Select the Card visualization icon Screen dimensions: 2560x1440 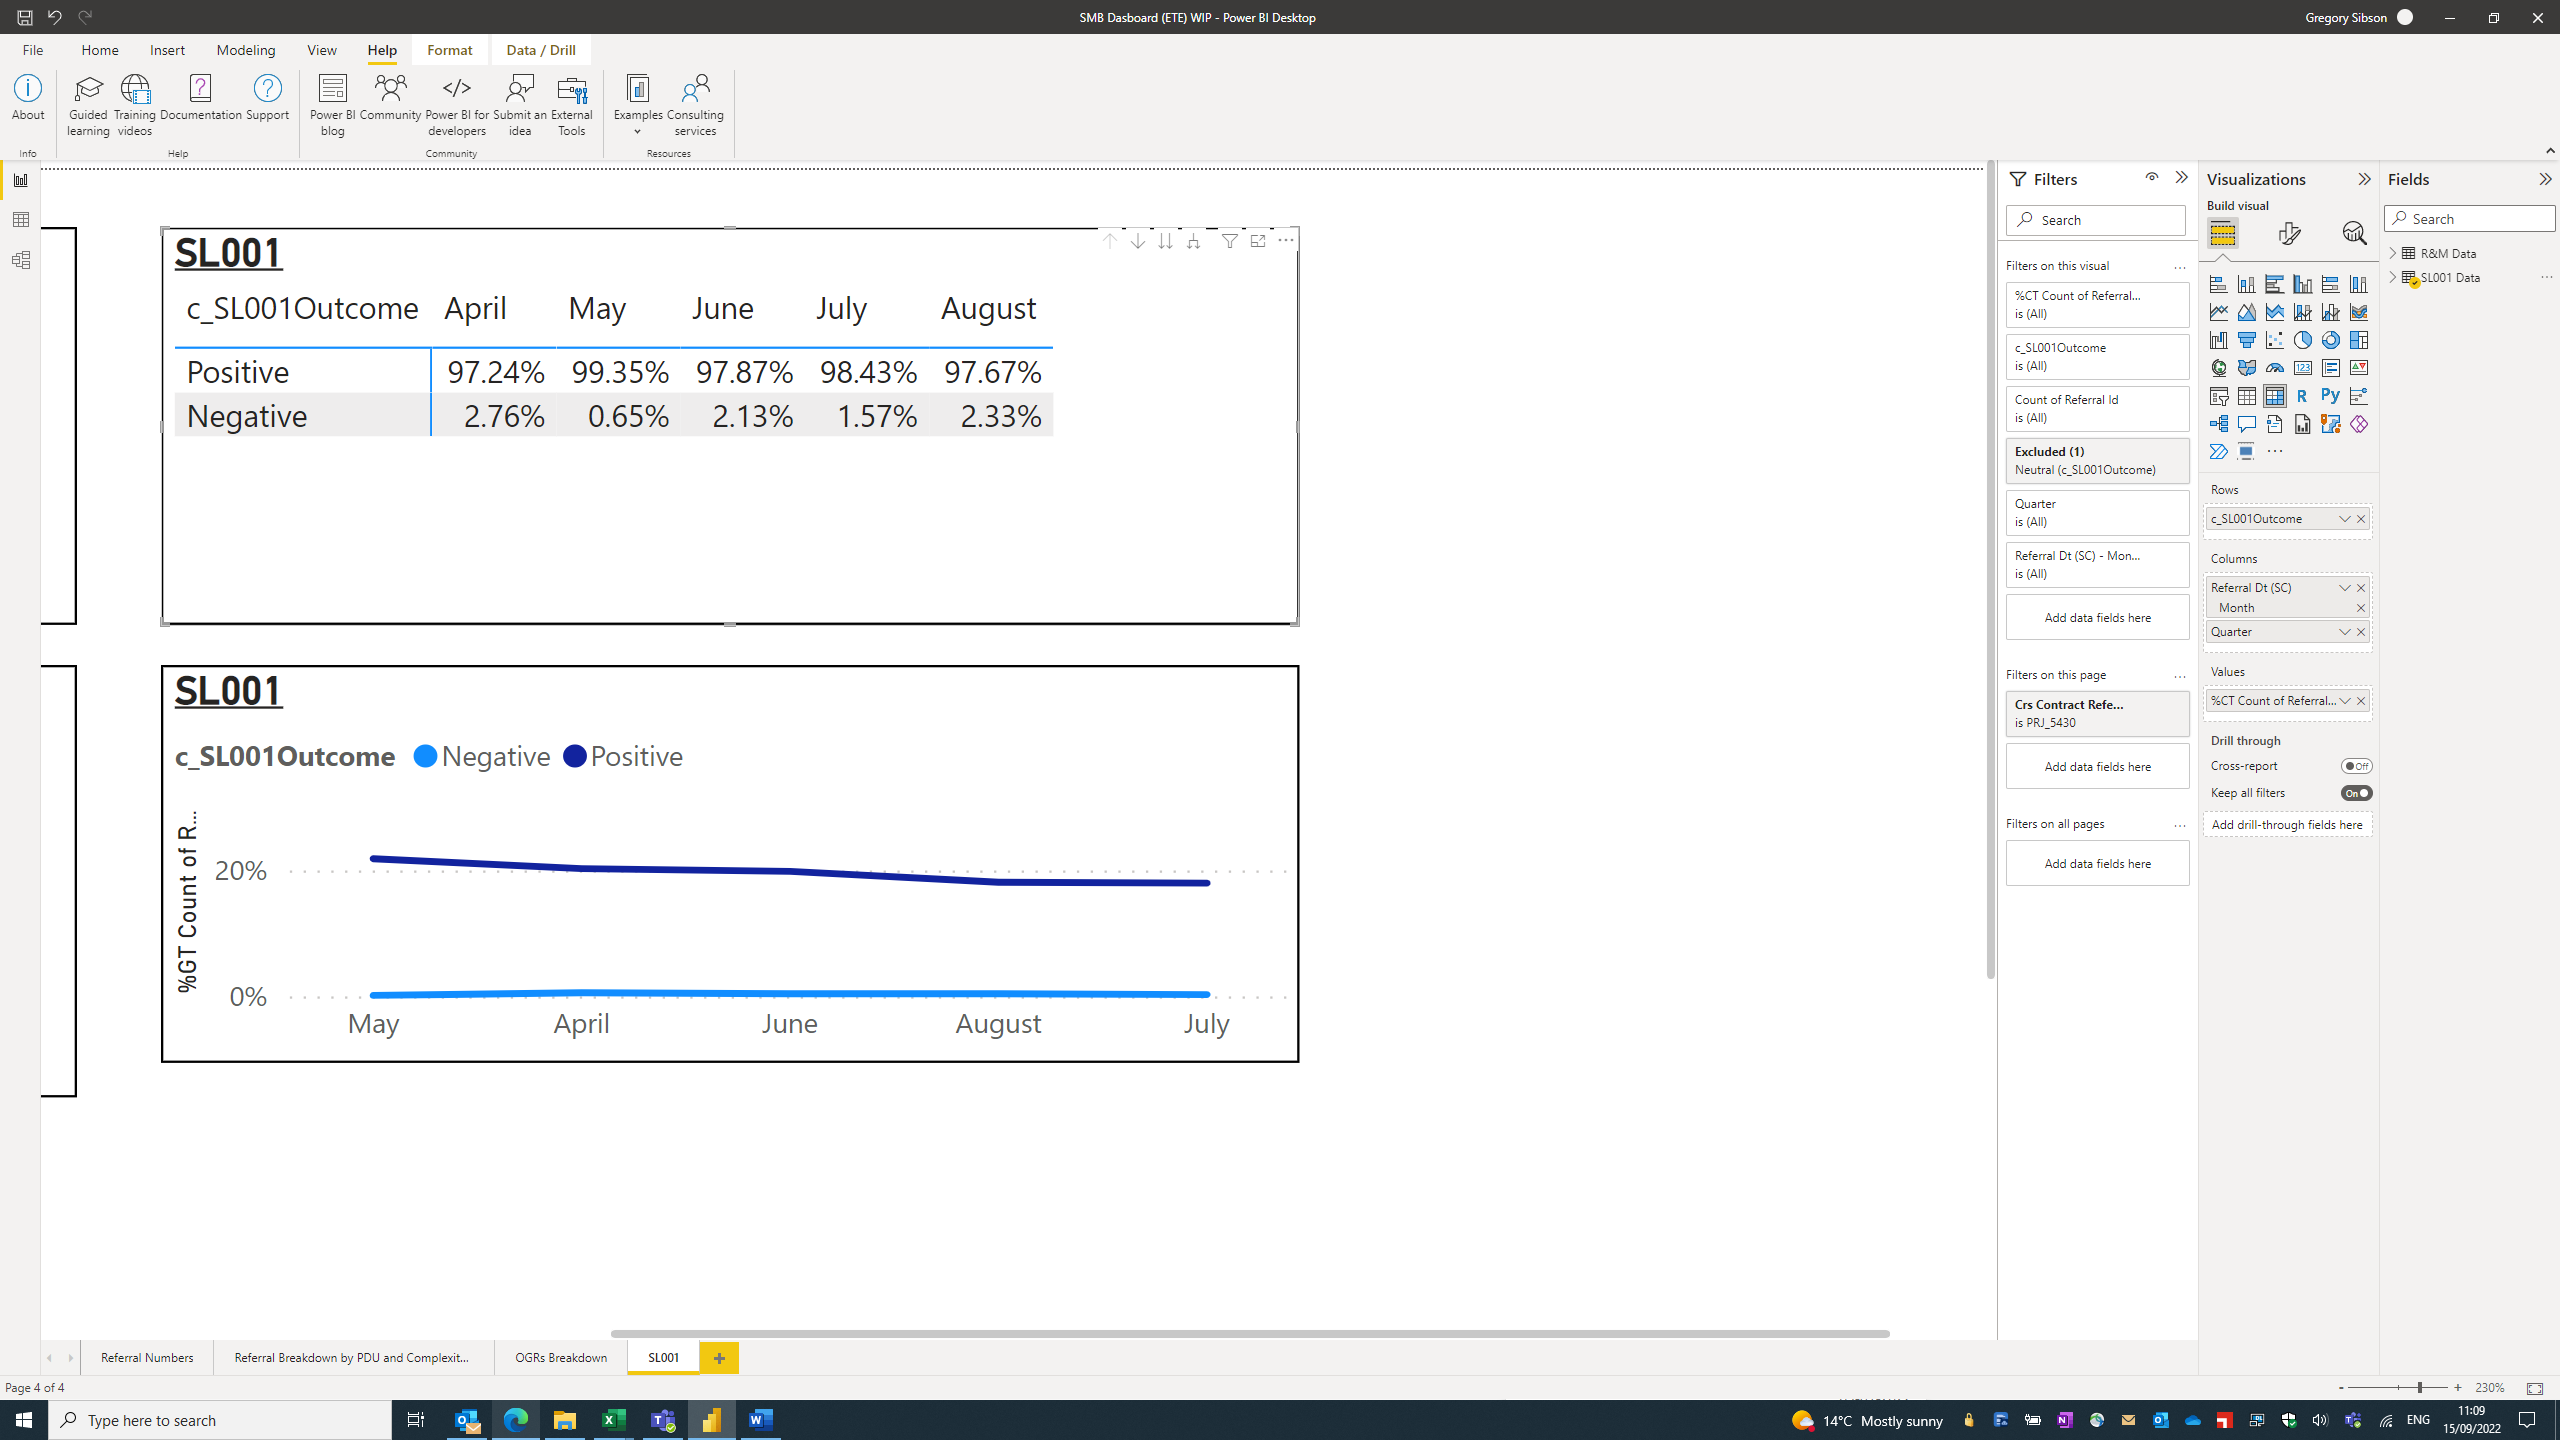(x=2302, y=368)
